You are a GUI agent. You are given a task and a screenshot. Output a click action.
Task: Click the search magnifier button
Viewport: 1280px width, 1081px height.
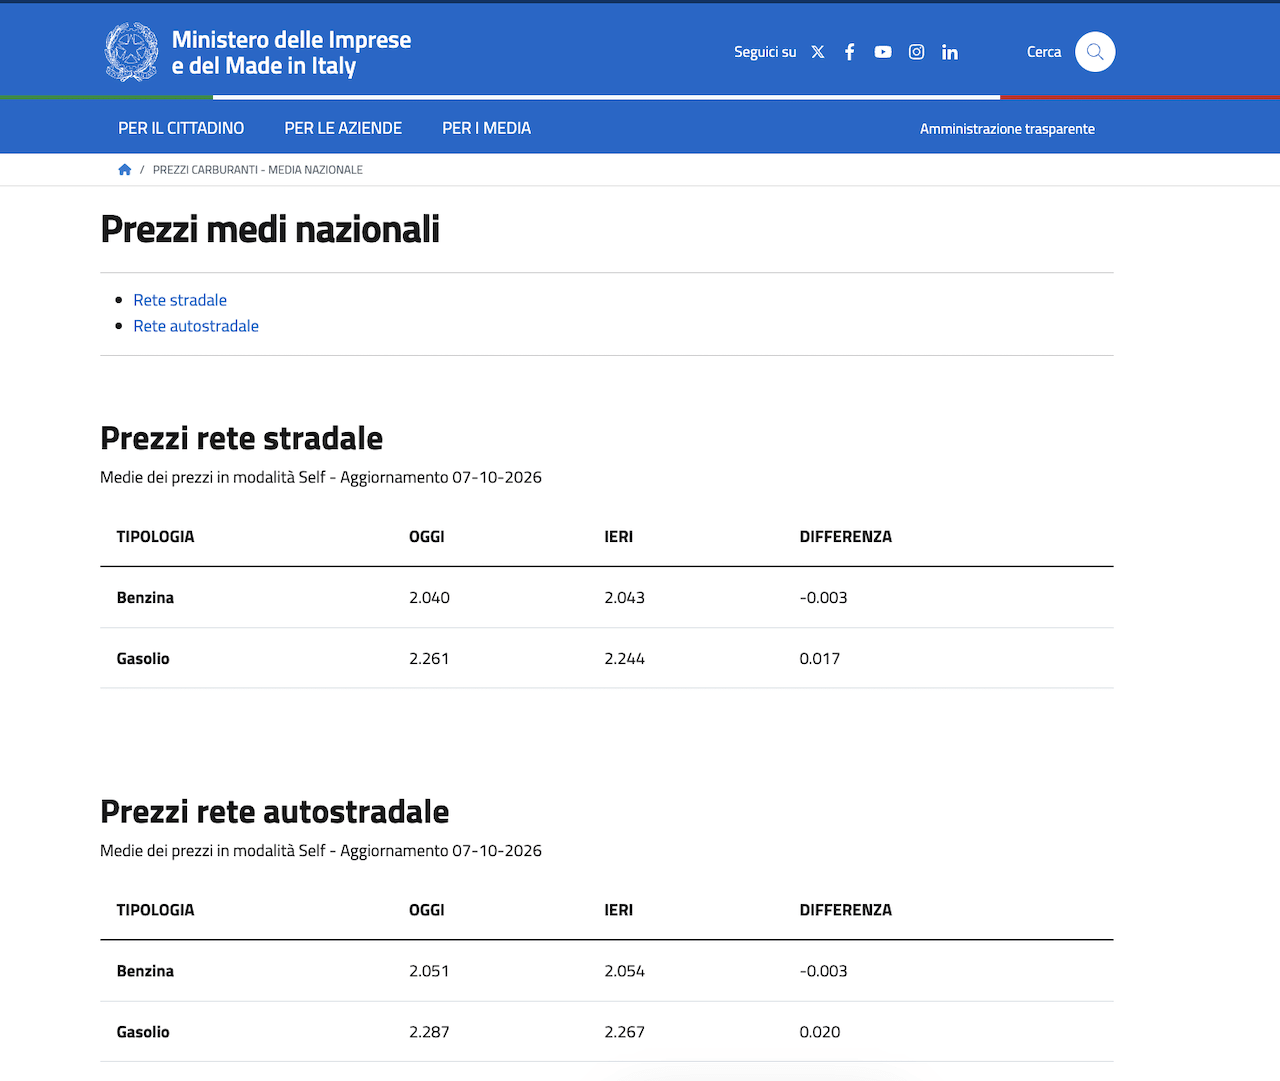tap(1095, 52)
